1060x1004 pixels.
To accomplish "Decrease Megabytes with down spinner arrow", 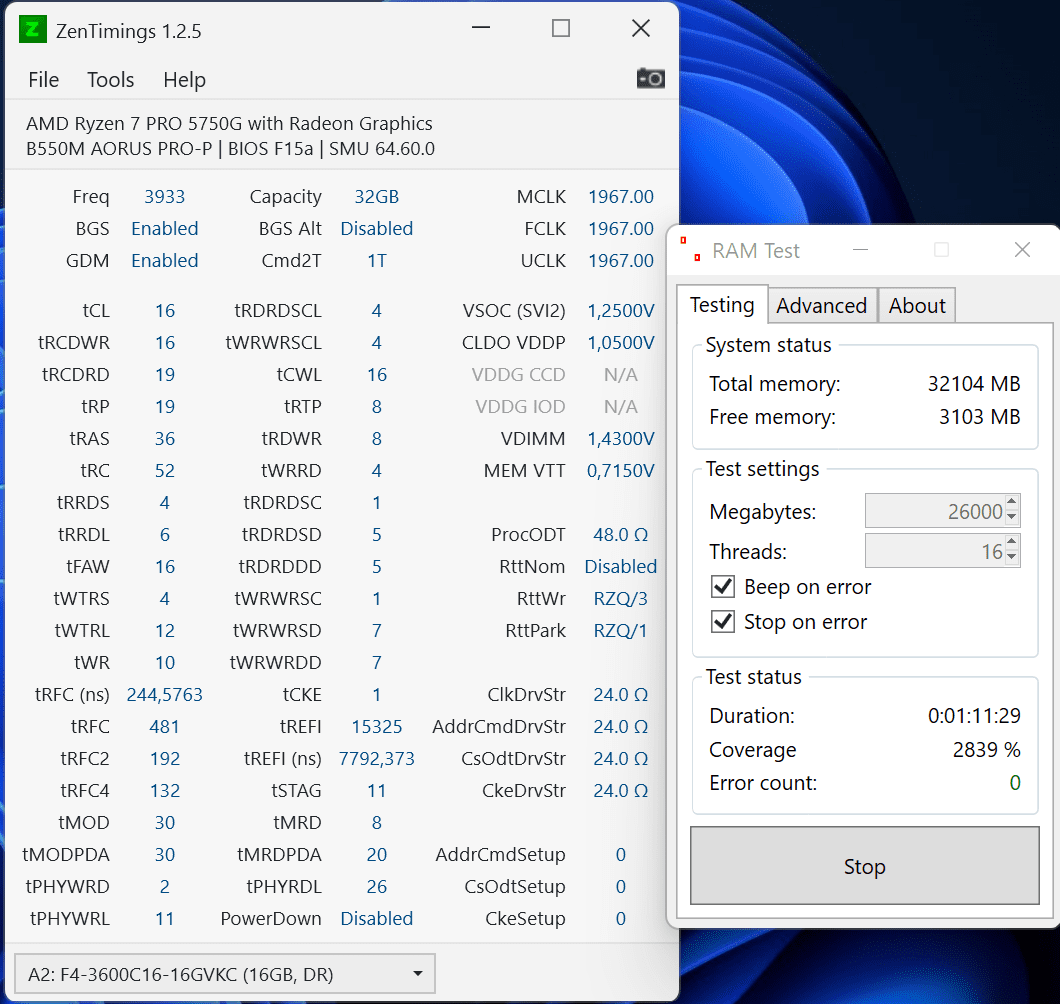I will pyautogui.click(x=1011, y=517).
